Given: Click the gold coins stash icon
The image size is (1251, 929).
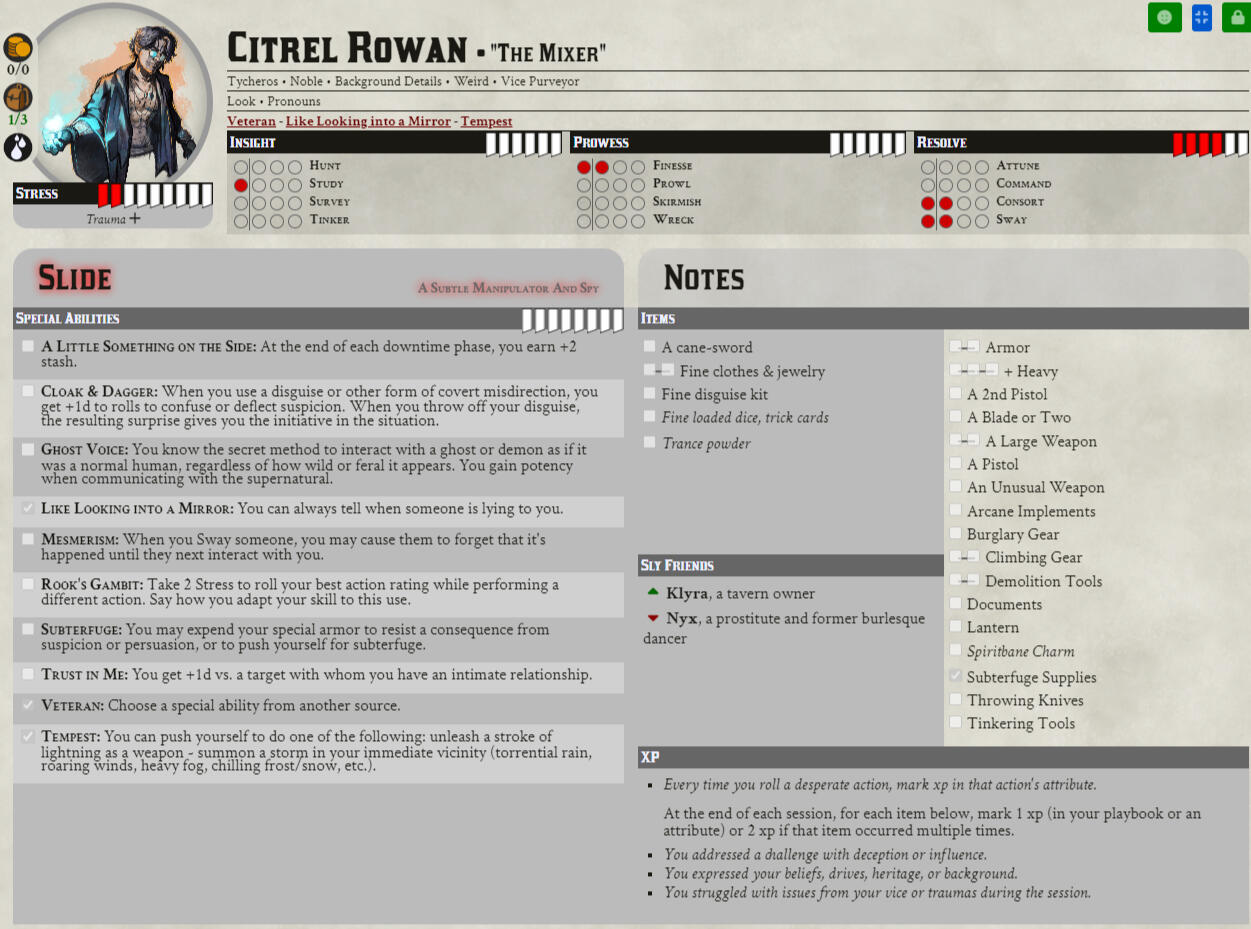Looking at the screenshot, I should point(18,47).
